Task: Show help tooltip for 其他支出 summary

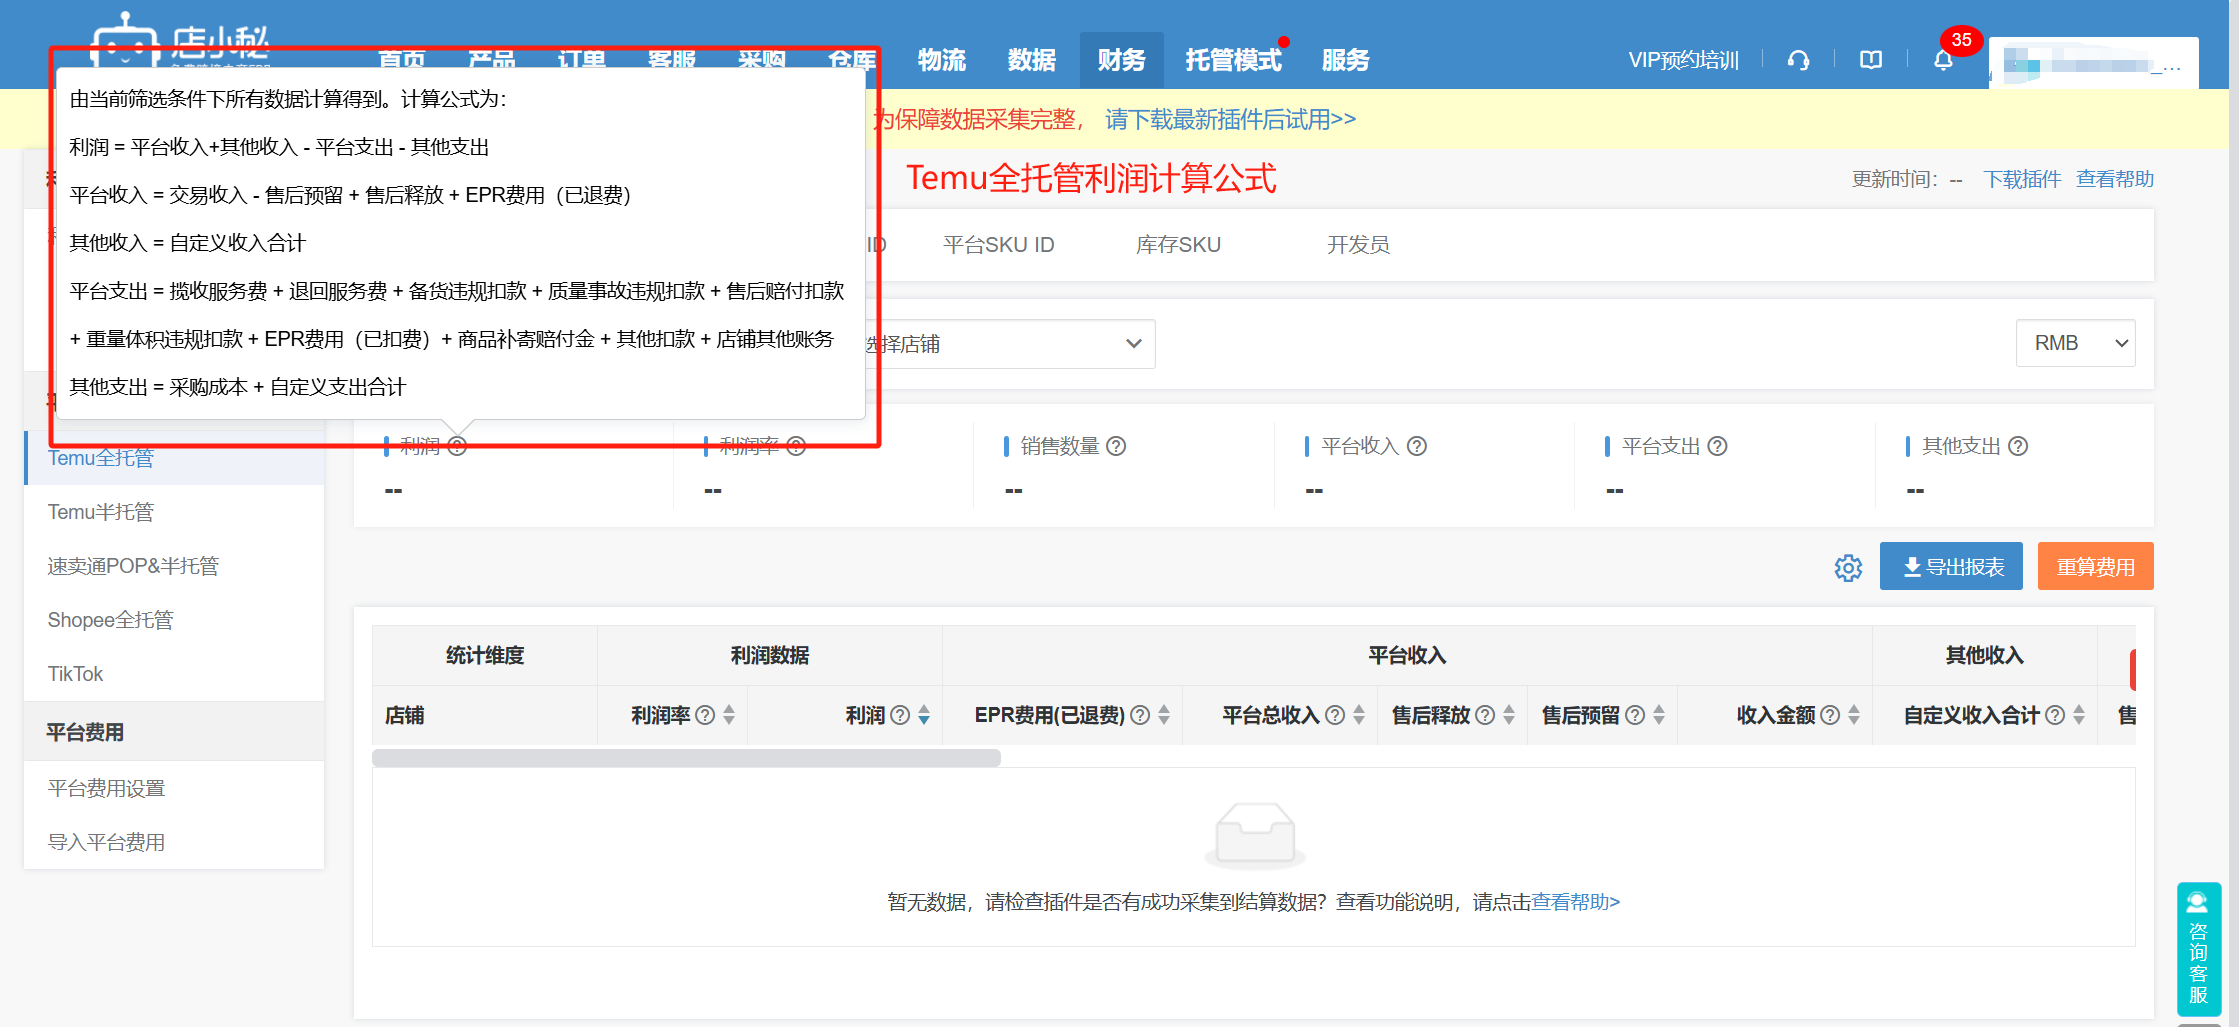Action: (x=2018, y=446)
